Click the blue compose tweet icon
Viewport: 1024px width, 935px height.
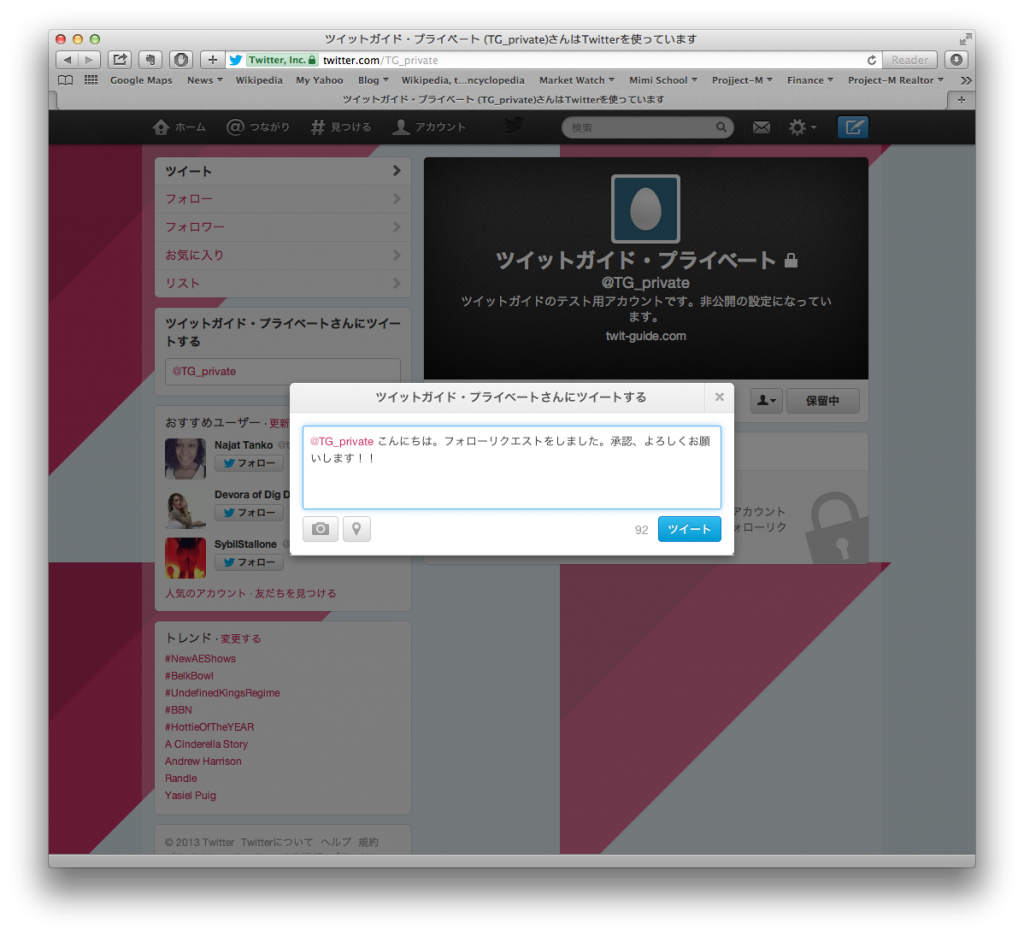(853, 127)
